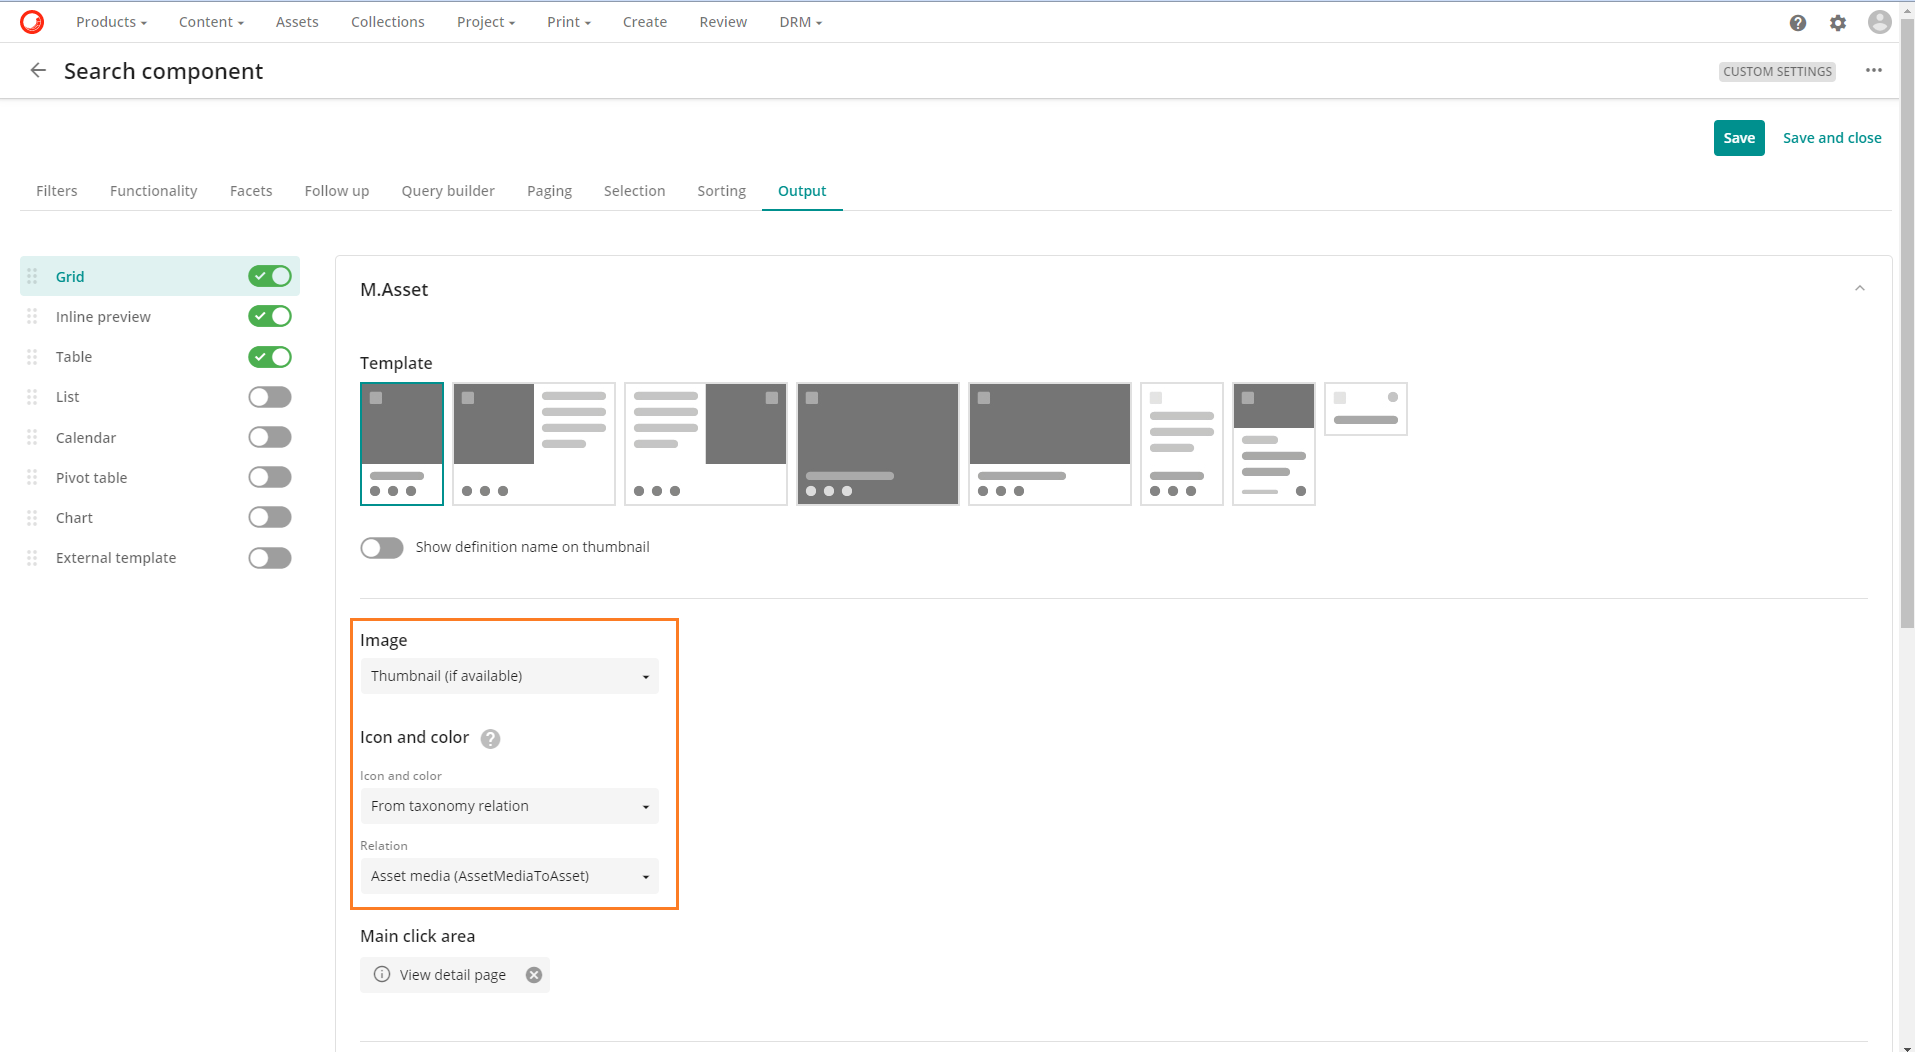Open the From taxonomy relation dropdown

pos(509,806)
